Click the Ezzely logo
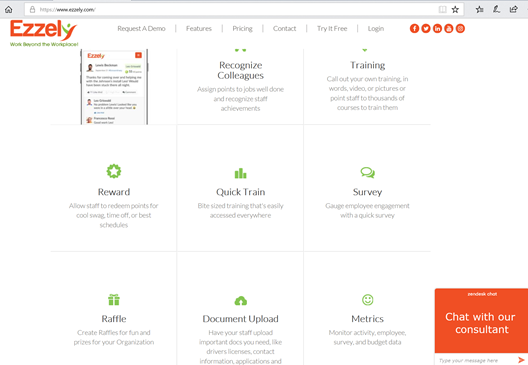Screen dimensions: 528x365 [x=43, y=33]
